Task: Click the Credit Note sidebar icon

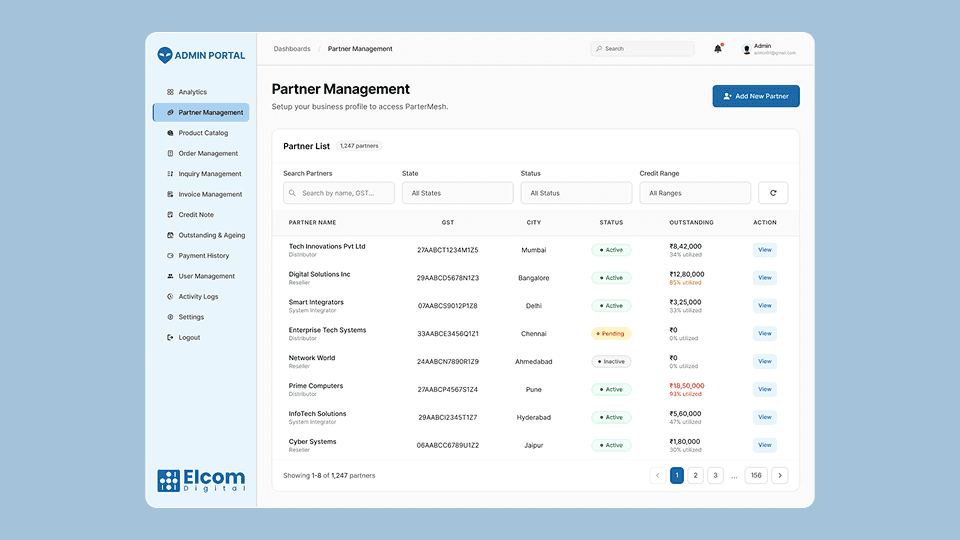Action: tap(170, 215)
